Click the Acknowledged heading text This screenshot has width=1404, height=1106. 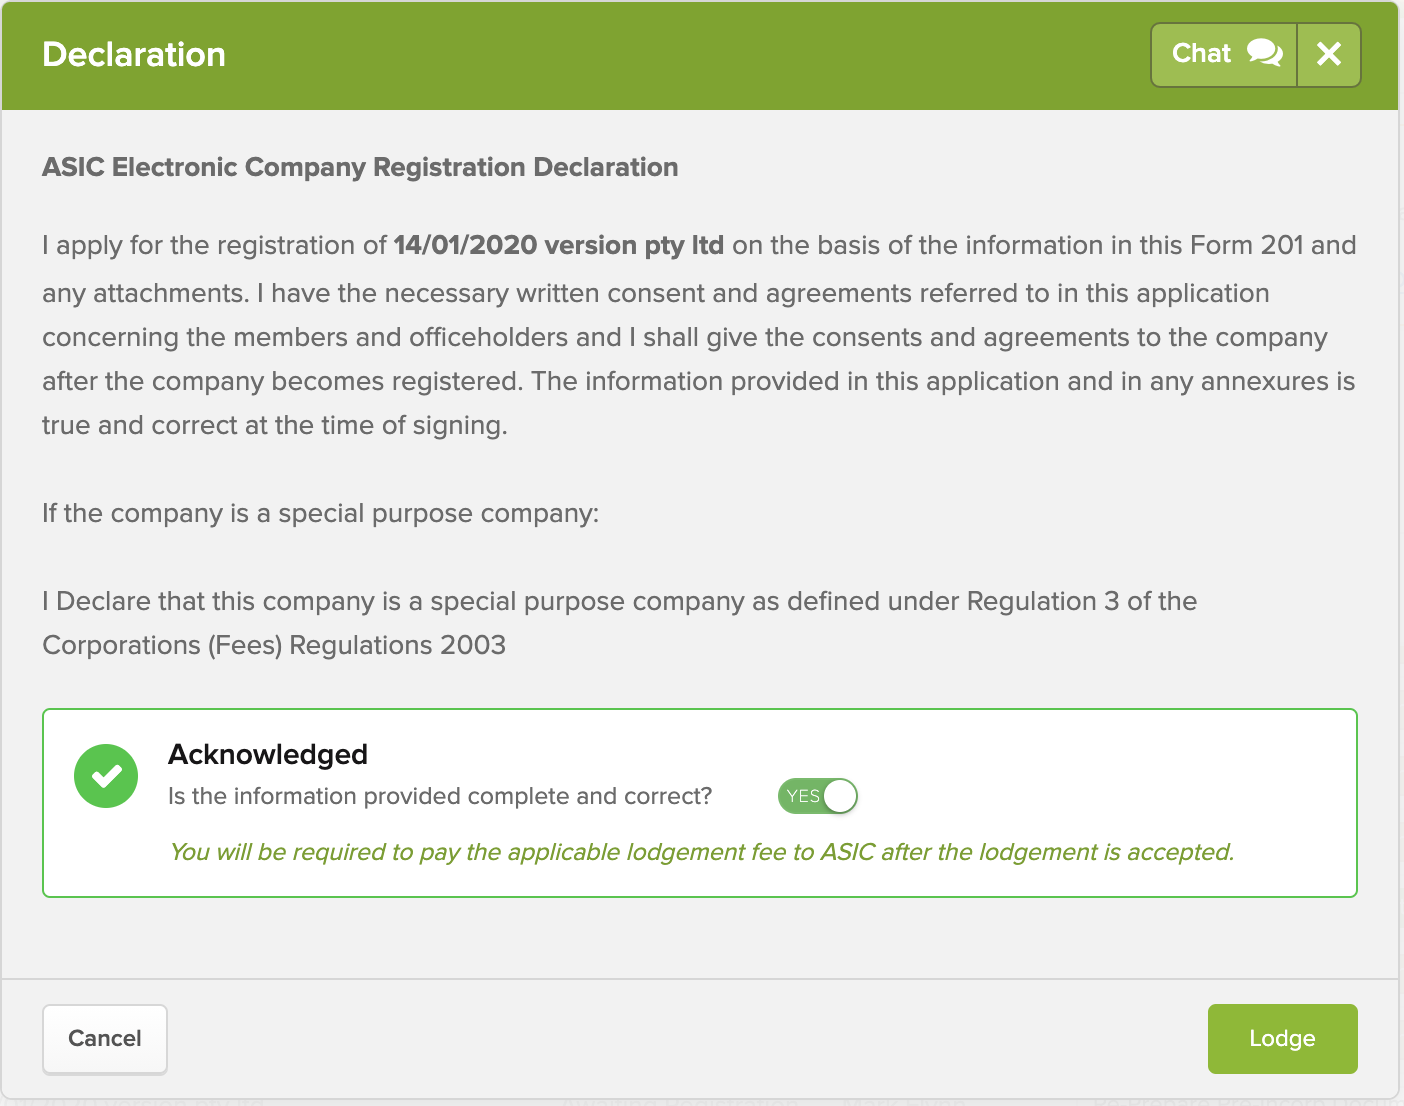268,754
